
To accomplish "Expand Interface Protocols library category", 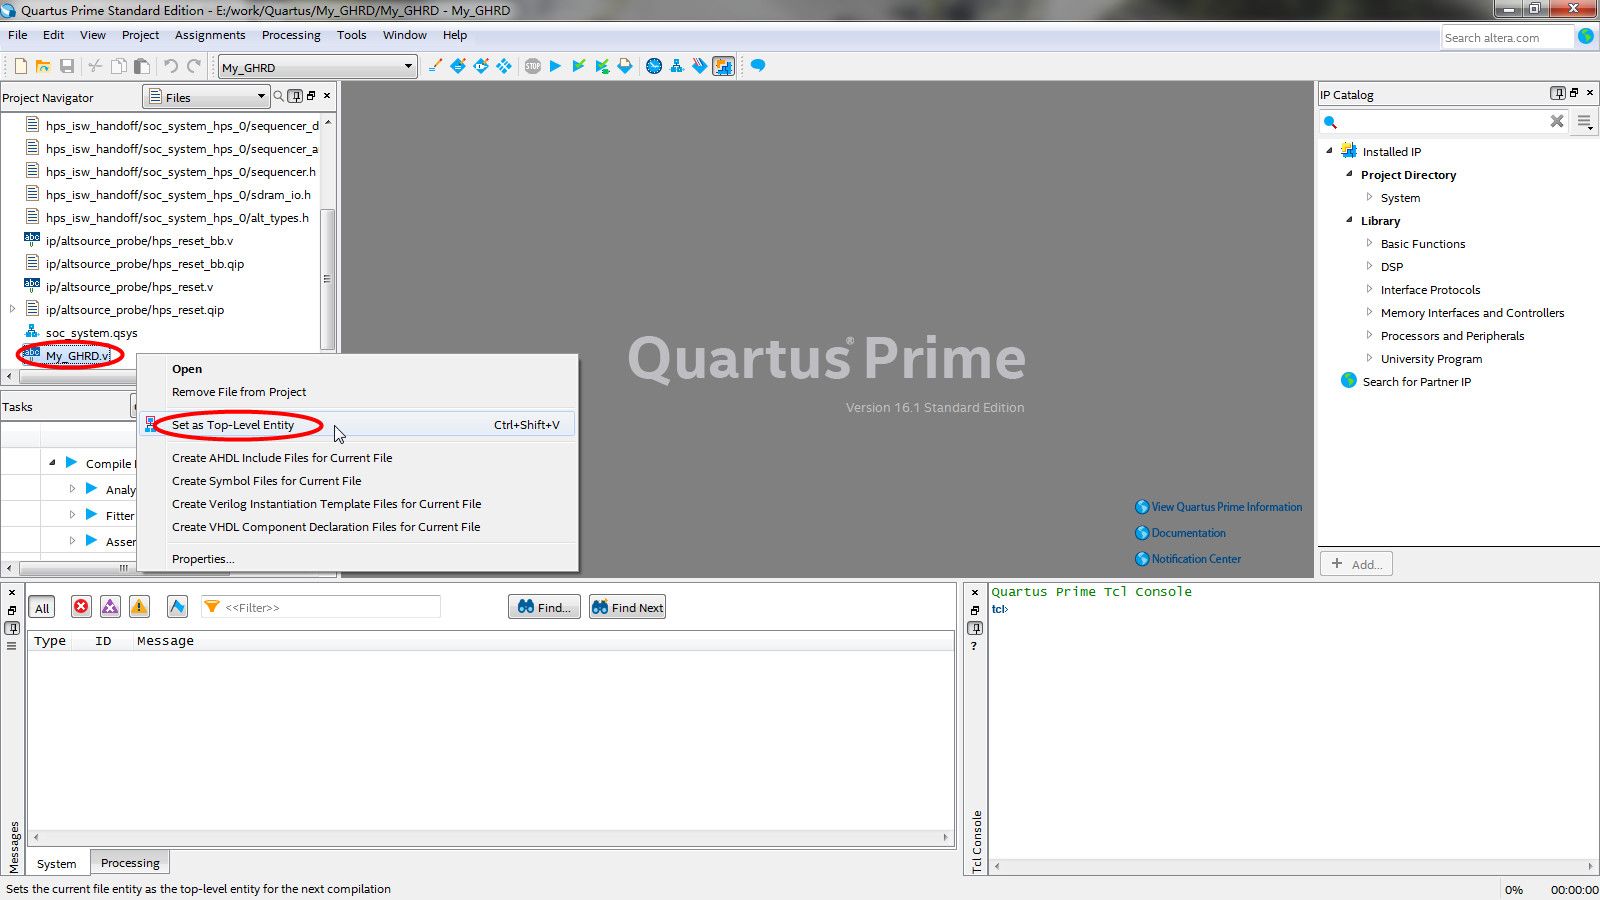I will point(1369,289).
